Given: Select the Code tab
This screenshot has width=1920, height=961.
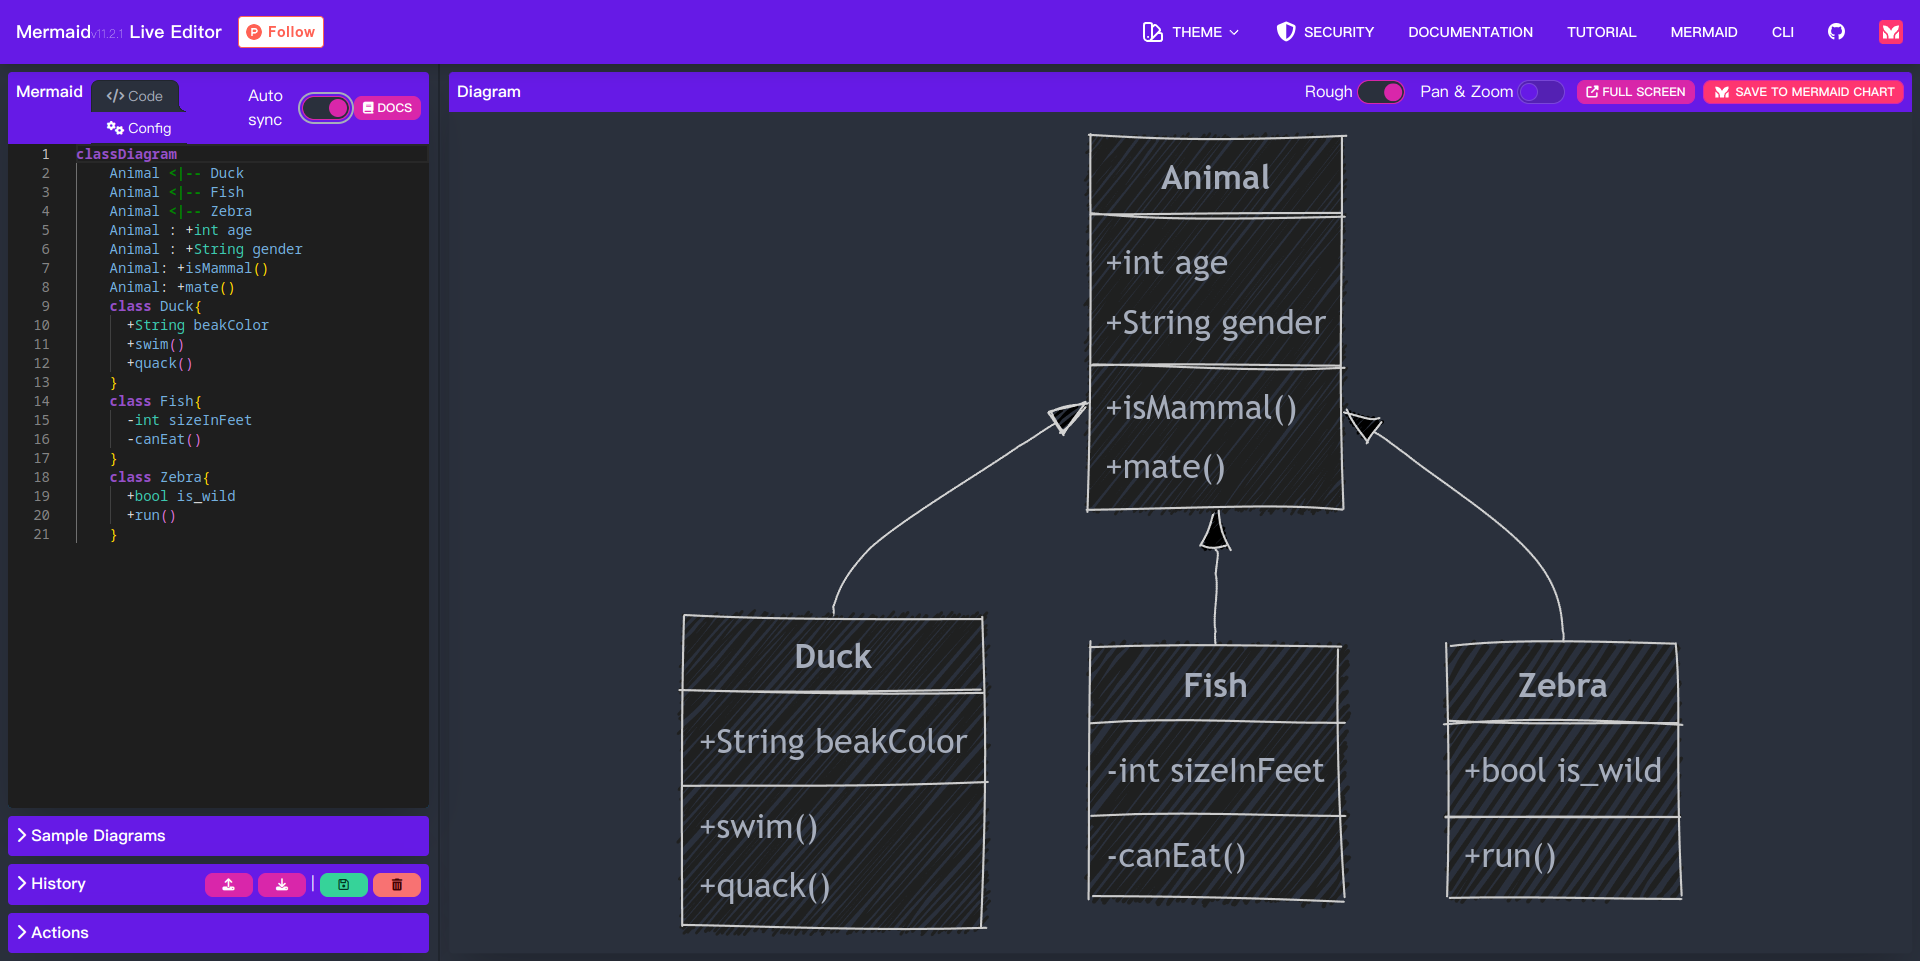Looking at the screenshot, I should pos(135,96).
